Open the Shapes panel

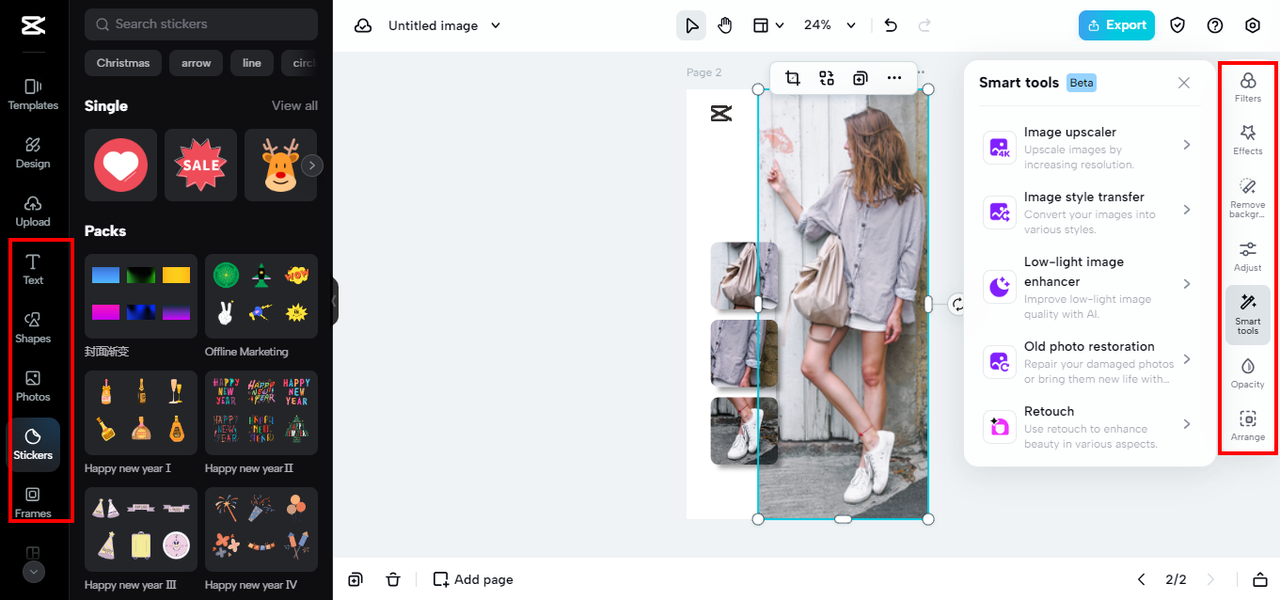(x=33, y=328)
